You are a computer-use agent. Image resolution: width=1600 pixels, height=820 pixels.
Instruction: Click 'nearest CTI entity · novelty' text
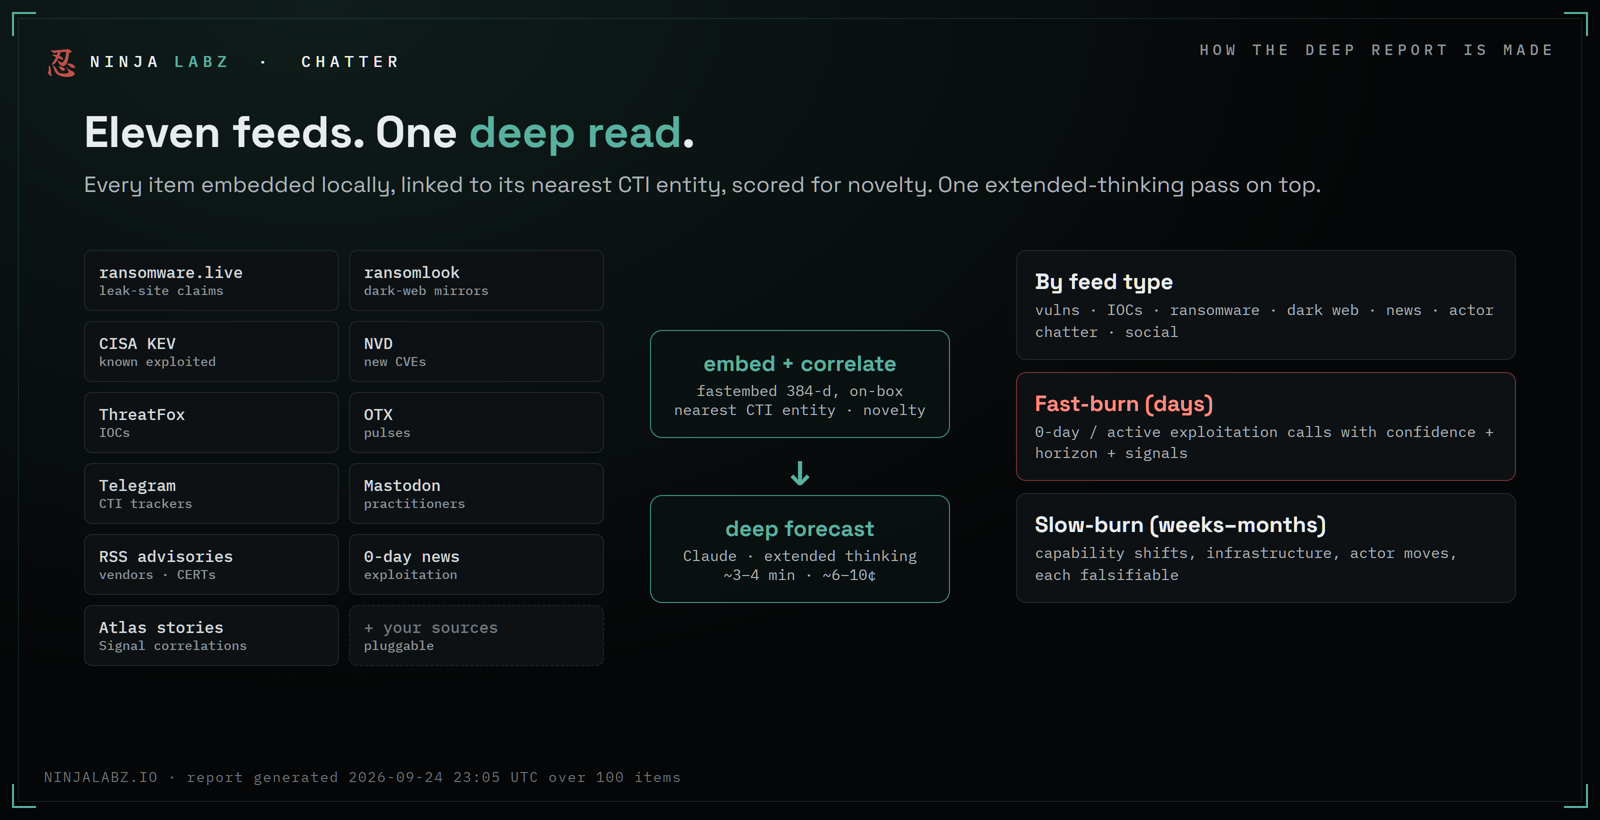click(x=800, y=410)
